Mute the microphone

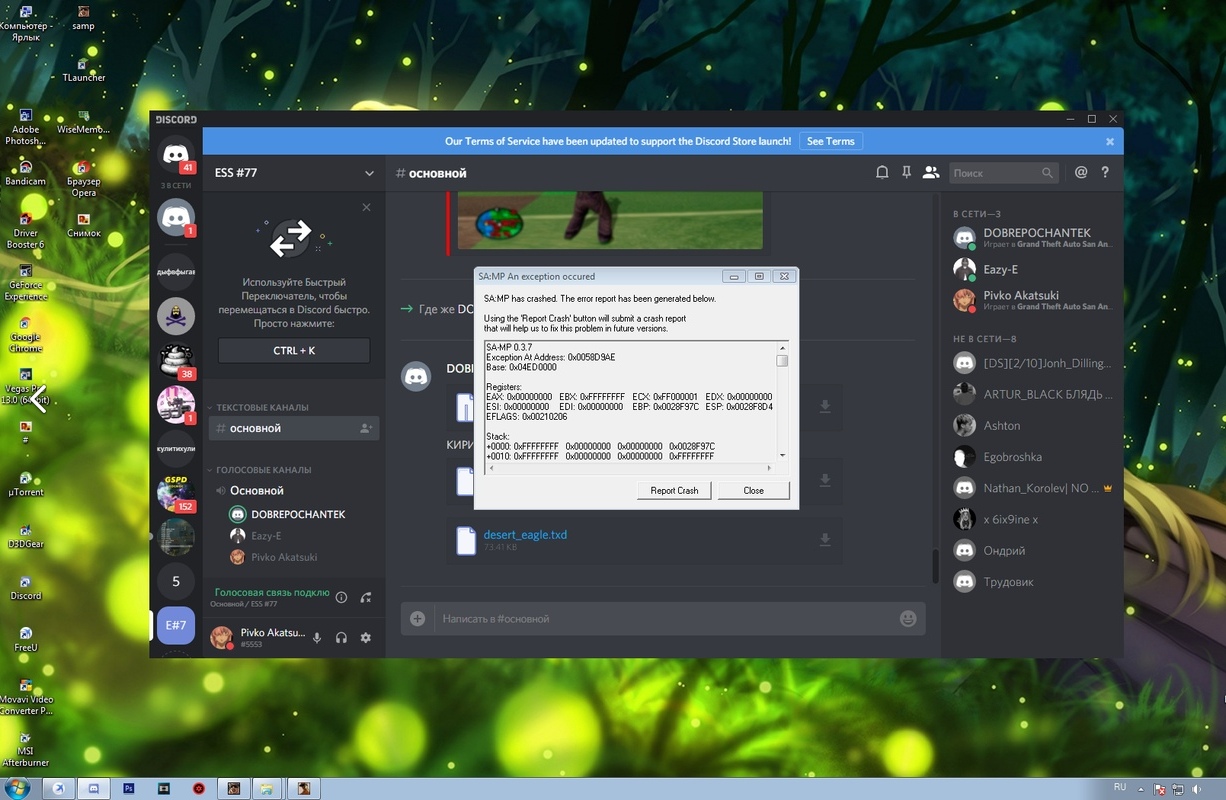317,638
